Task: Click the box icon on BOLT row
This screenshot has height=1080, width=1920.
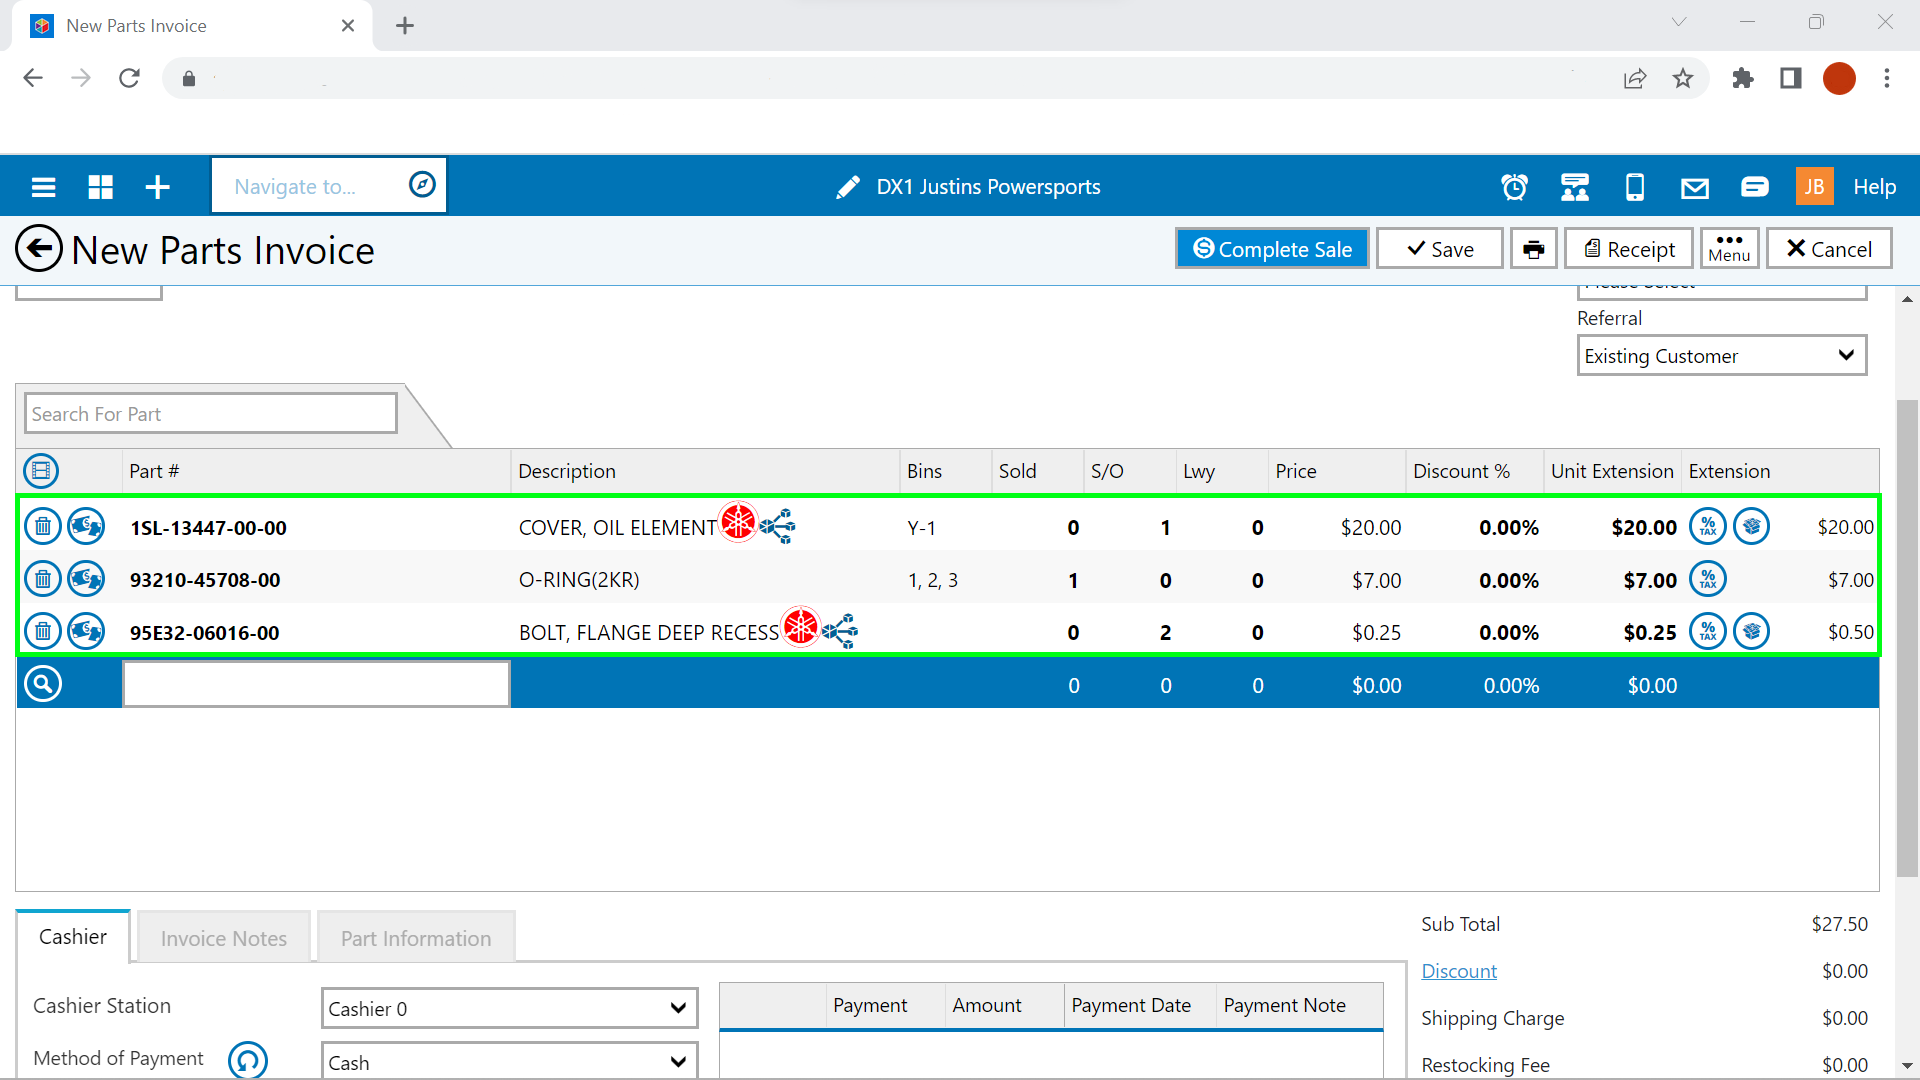Action: point(1751,632)
